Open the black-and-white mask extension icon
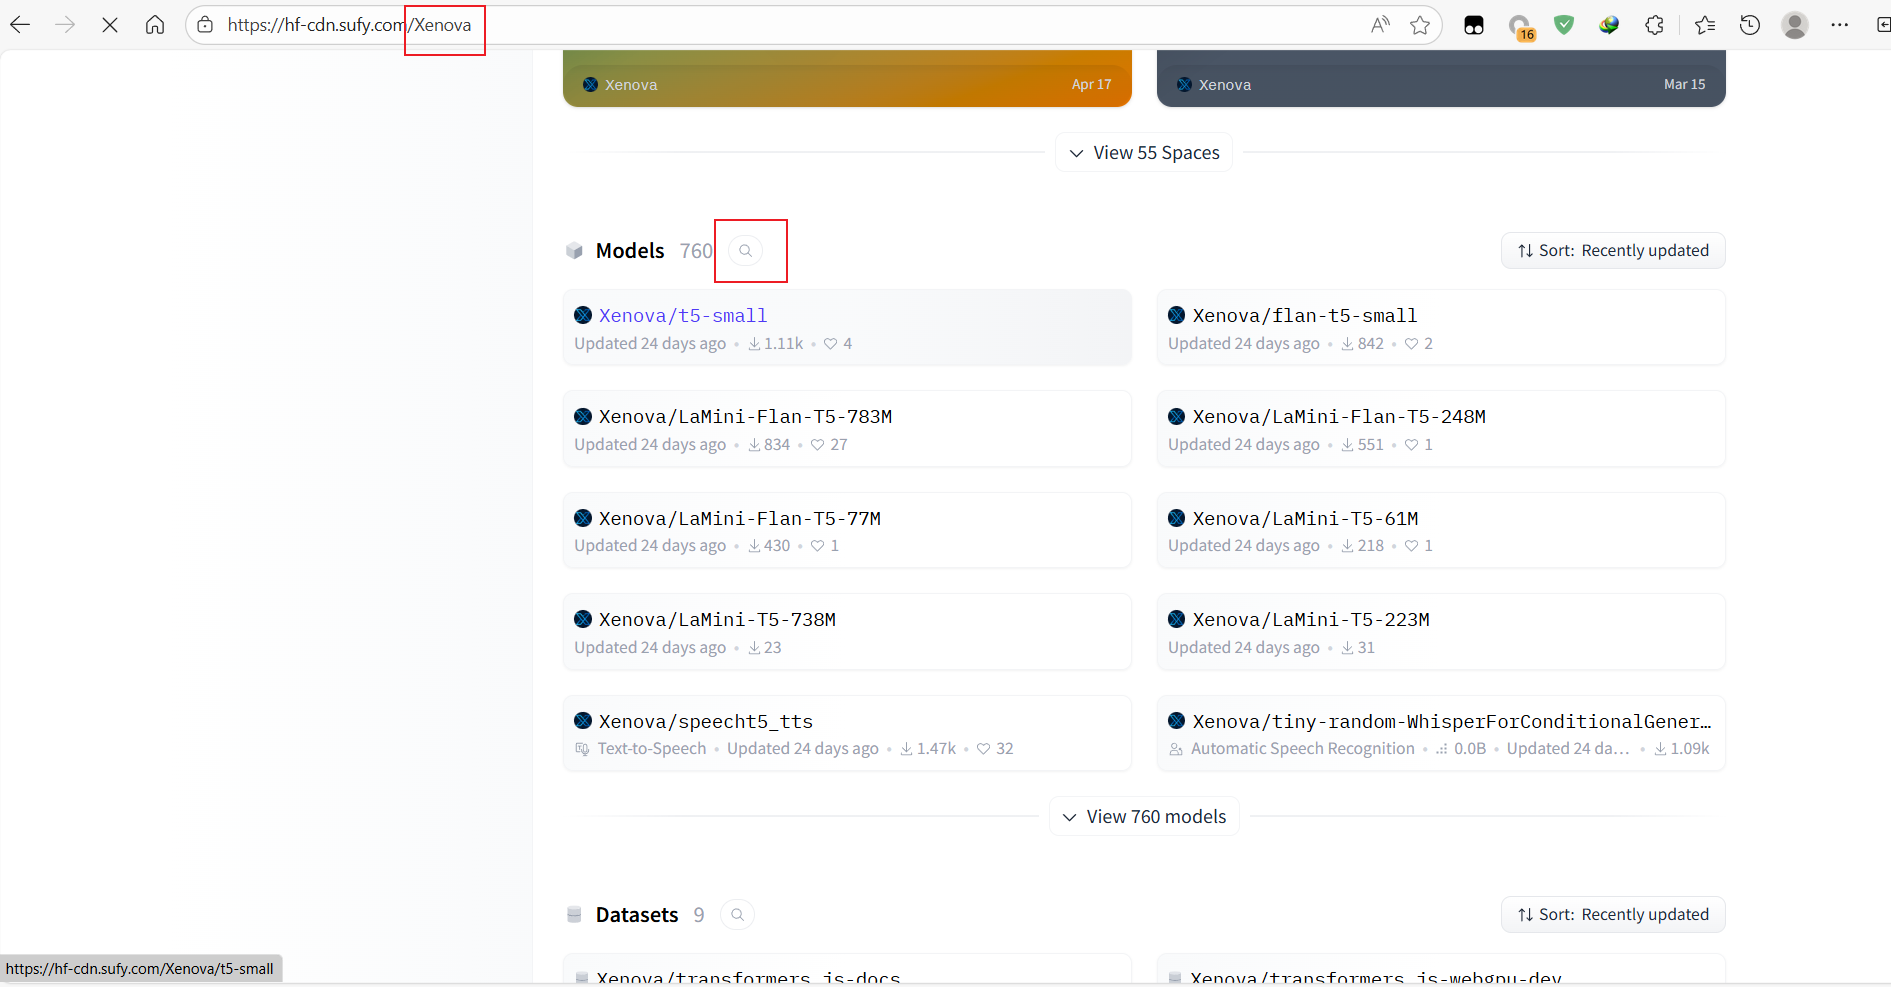 1474,25
